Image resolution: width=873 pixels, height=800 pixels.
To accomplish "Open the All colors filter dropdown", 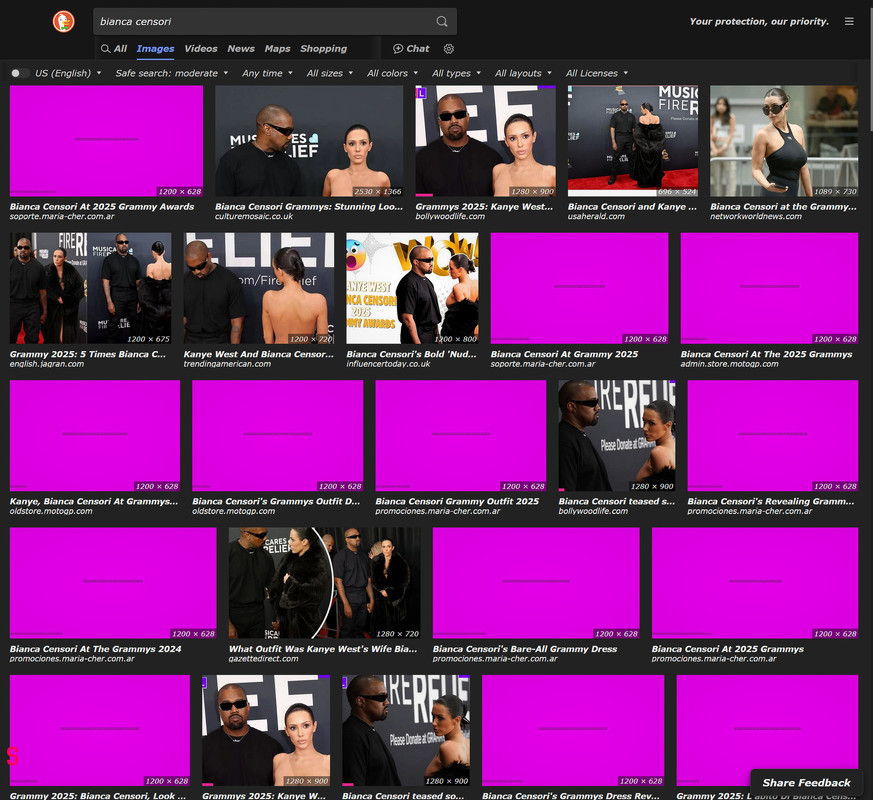I will (x=393, y=73).
